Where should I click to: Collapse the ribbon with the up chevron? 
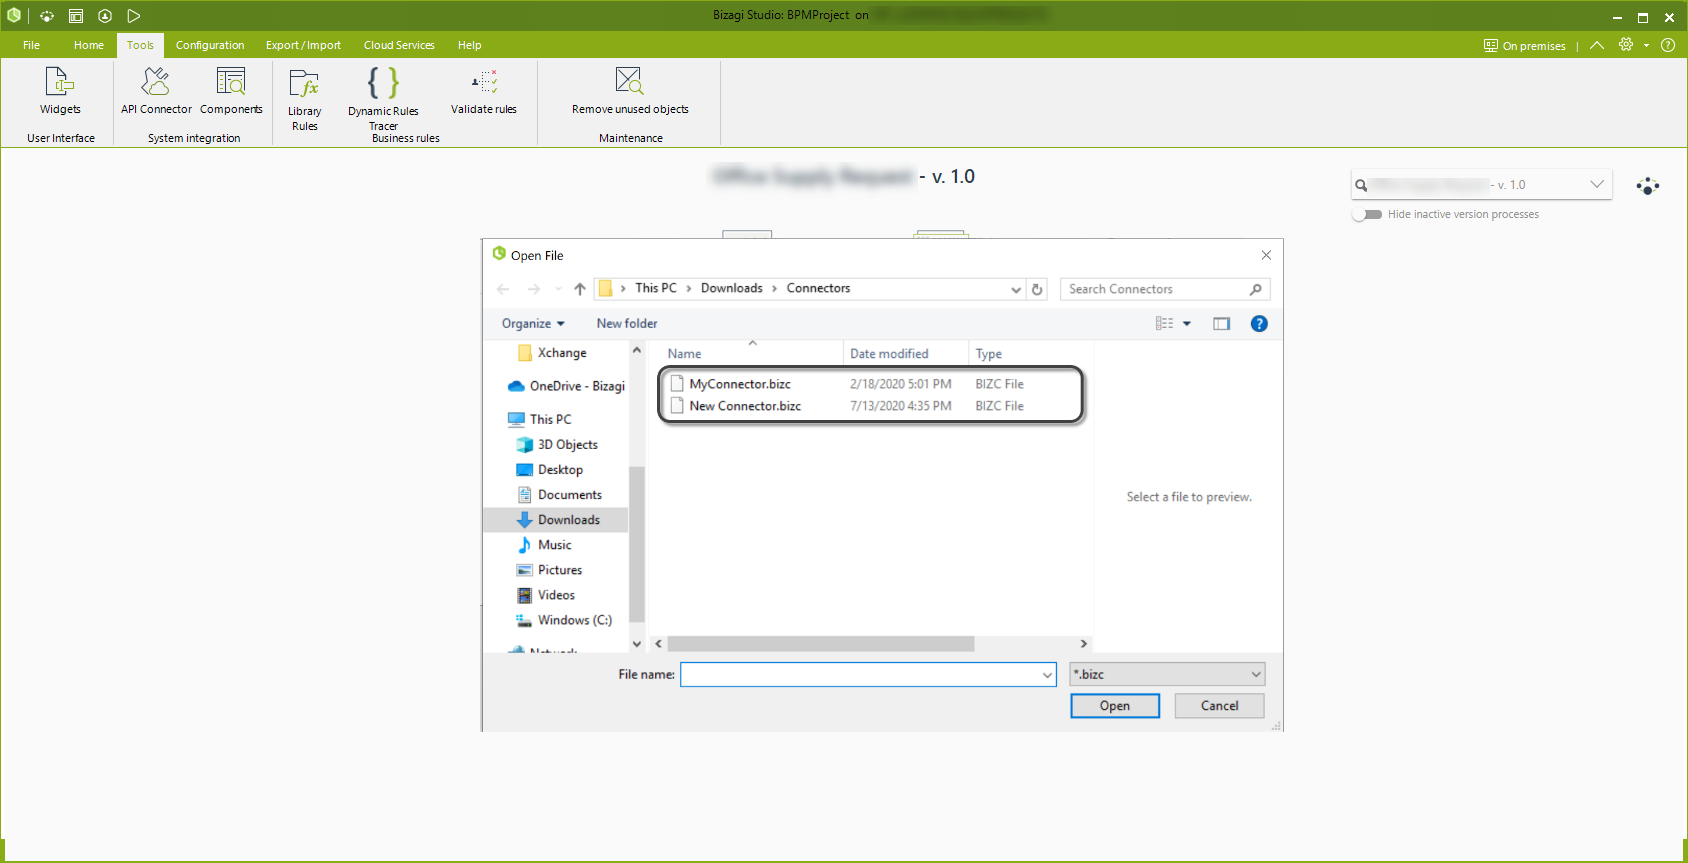(x=1597, y=45)
